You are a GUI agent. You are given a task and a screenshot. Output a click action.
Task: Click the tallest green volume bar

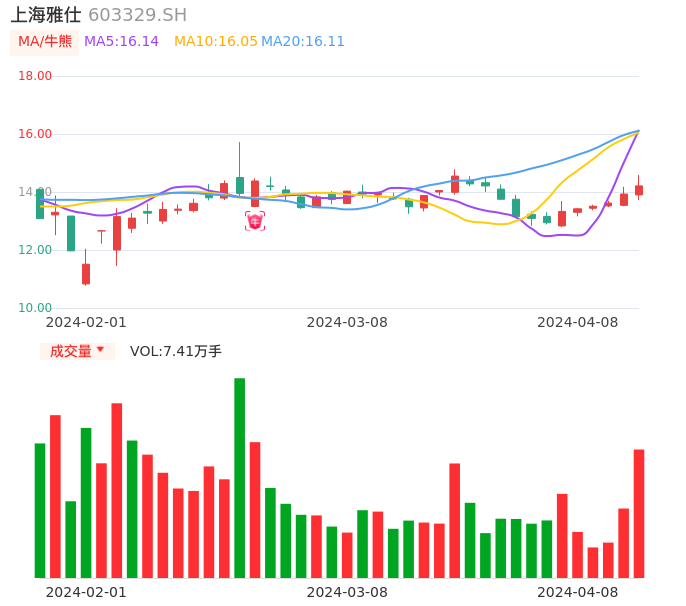click(x=239, y=478)
